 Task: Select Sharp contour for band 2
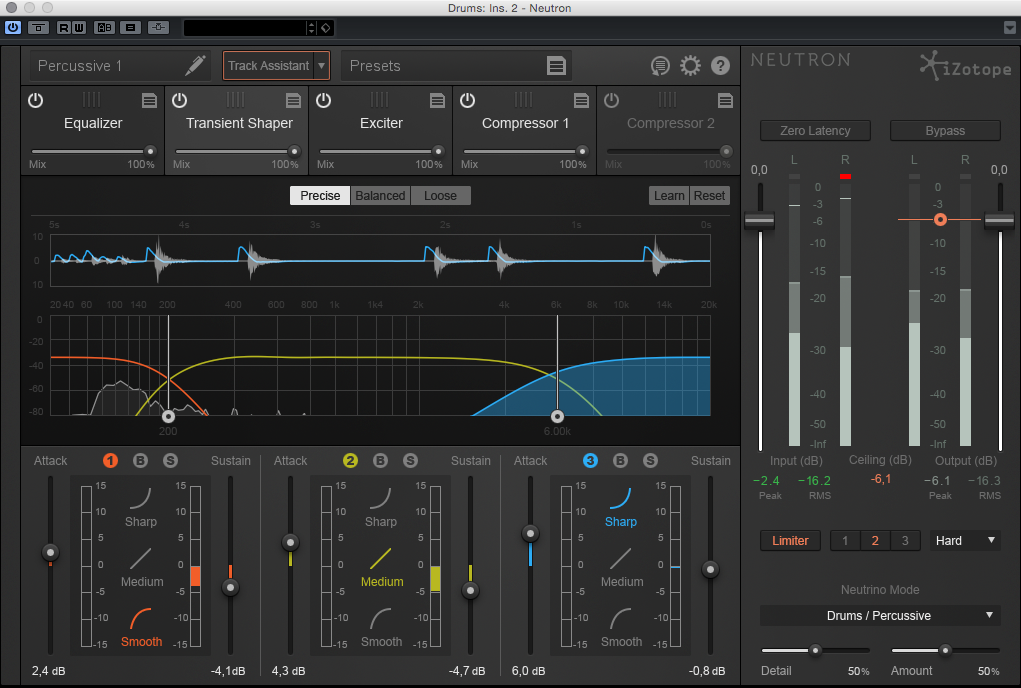click(380, 508)
